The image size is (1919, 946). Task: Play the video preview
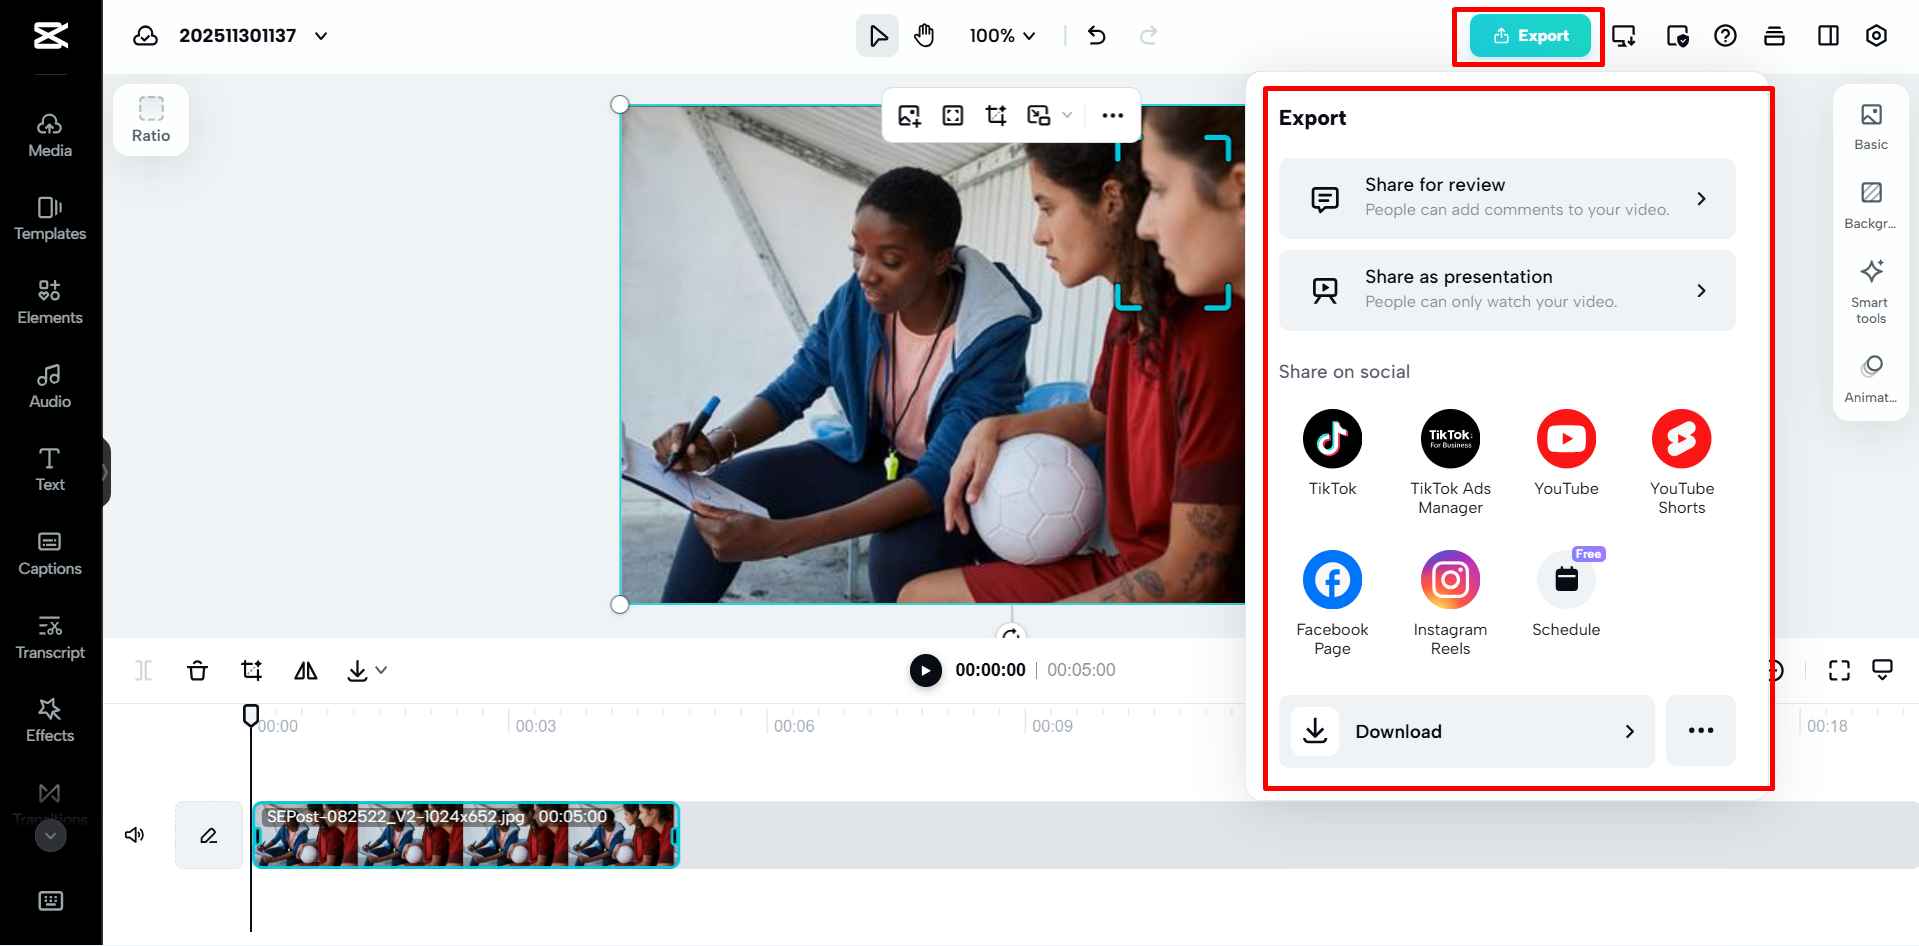click(925, 670)
